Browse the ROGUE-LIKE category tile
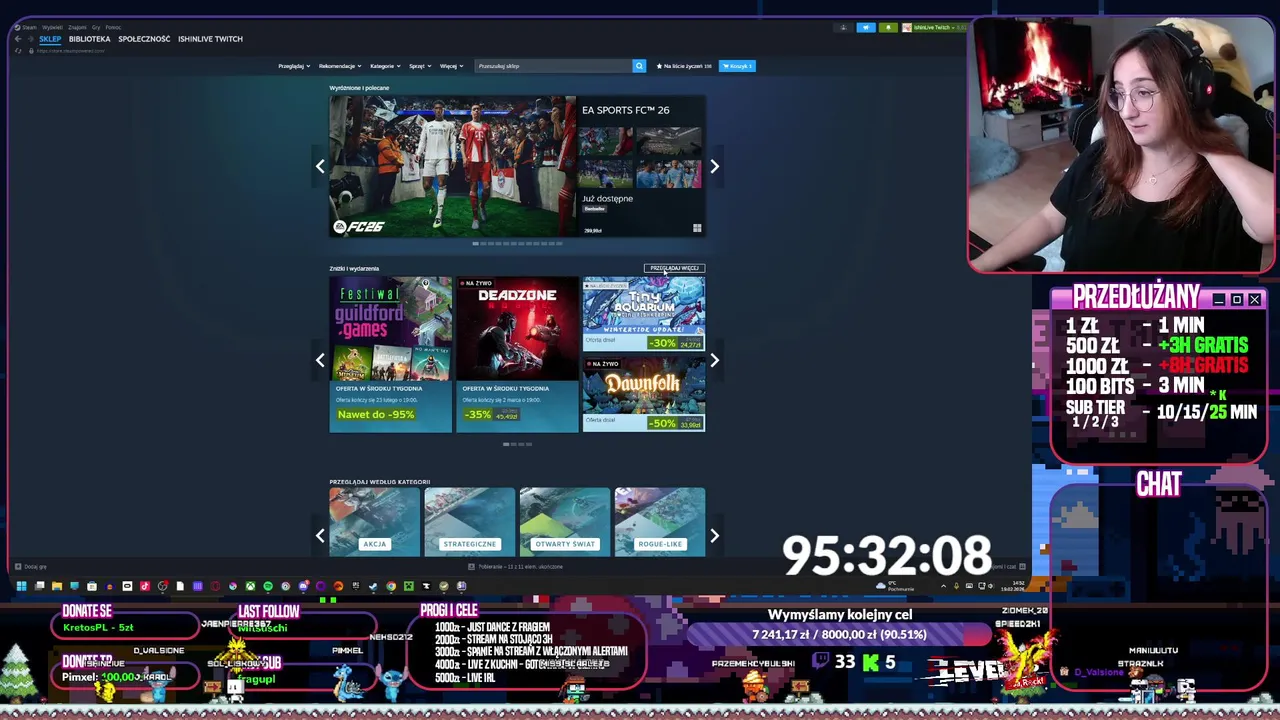1280x720 pixels. click(660, 521)
